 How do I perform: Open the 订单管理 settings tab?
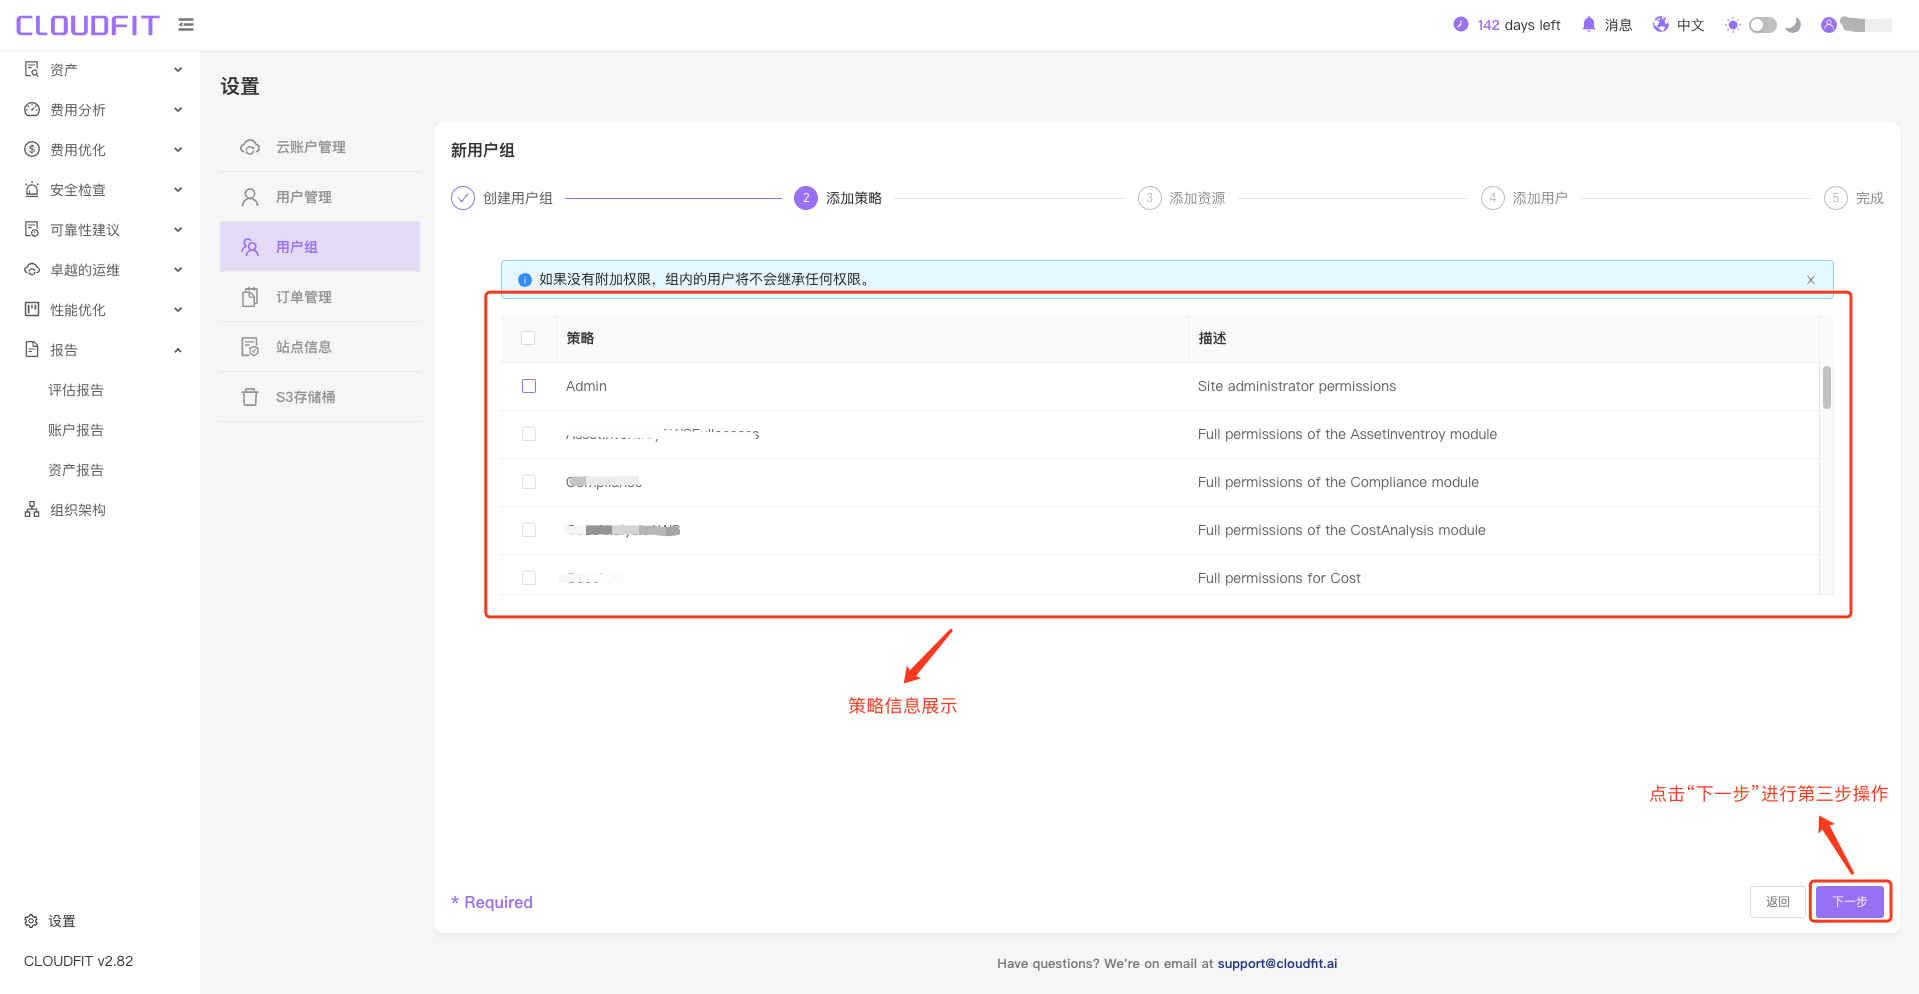(320, 297)
